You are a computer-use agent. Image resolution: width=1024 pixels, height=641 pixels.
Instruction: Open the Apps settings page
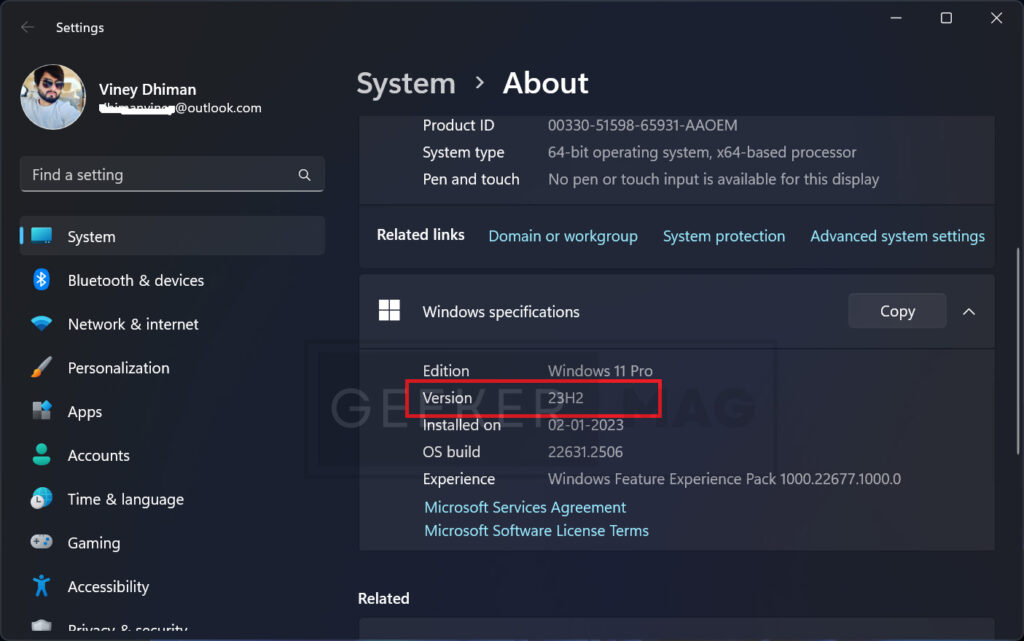(x=172, y=411)
